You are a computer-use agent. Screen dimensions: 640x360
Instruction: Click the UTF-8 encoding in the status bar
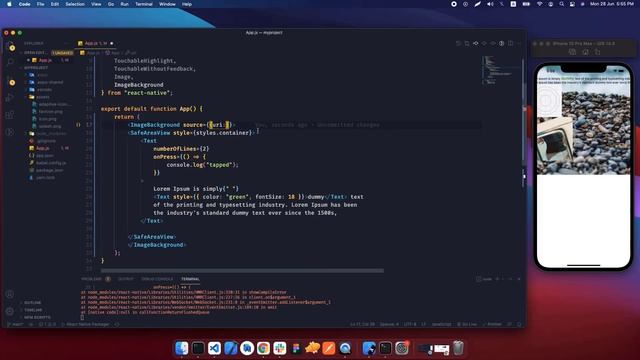(409, 324)
